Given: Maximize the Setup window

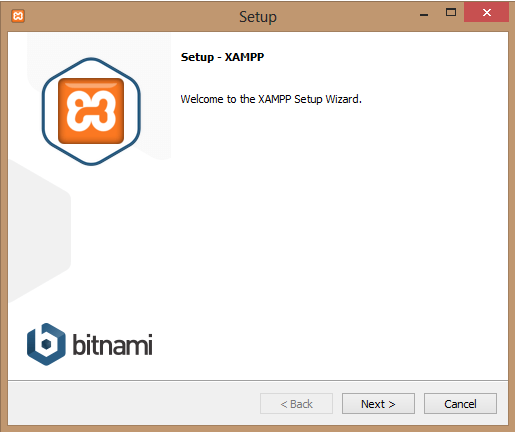Looking at the screenshot, I should click(451, 13).
